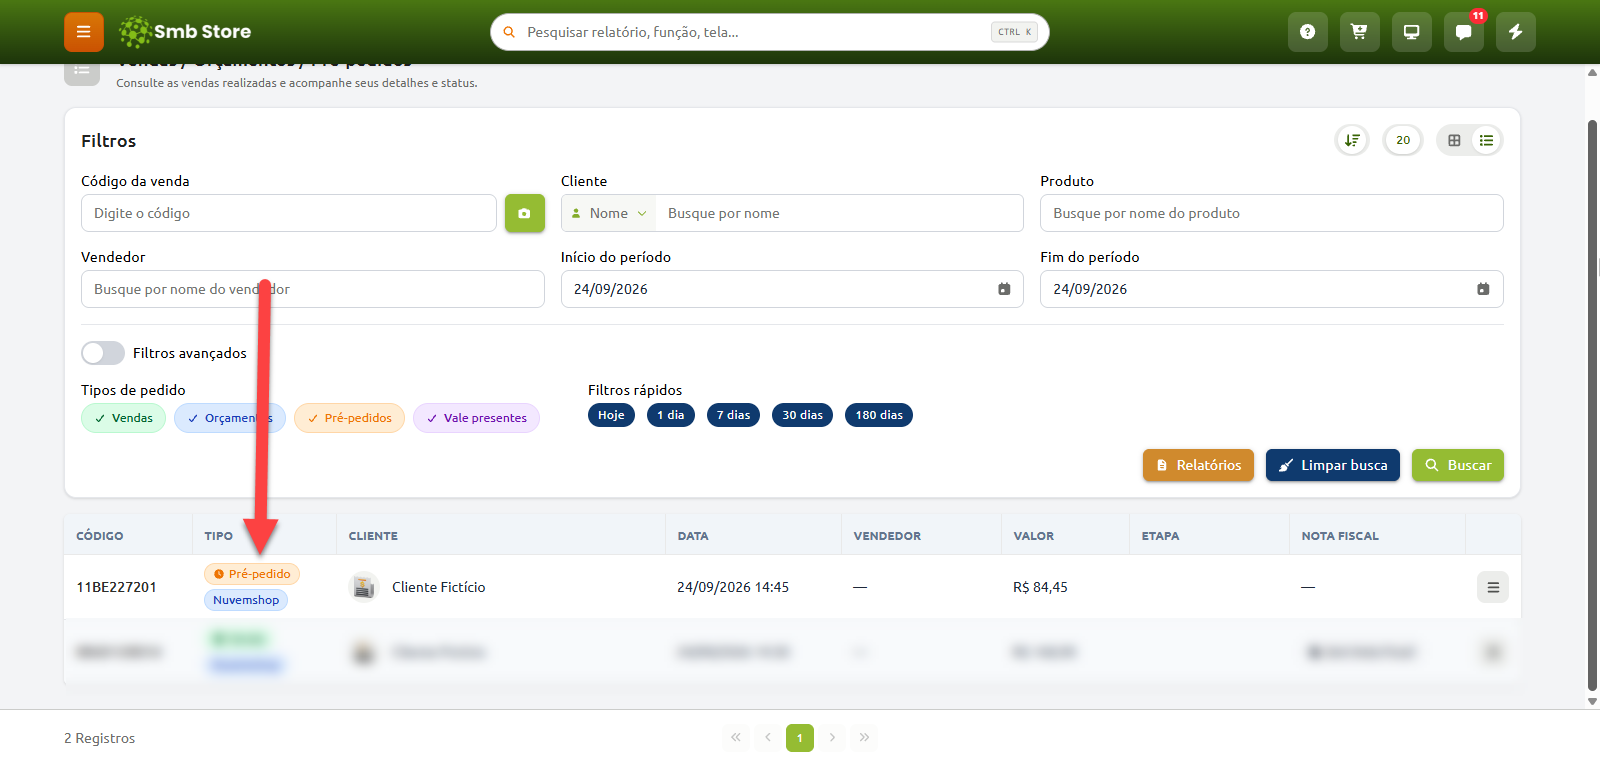This screenshot has width=1600, height=765.
Task: Click the Limpar busca button
Action: pos(1333,465)
